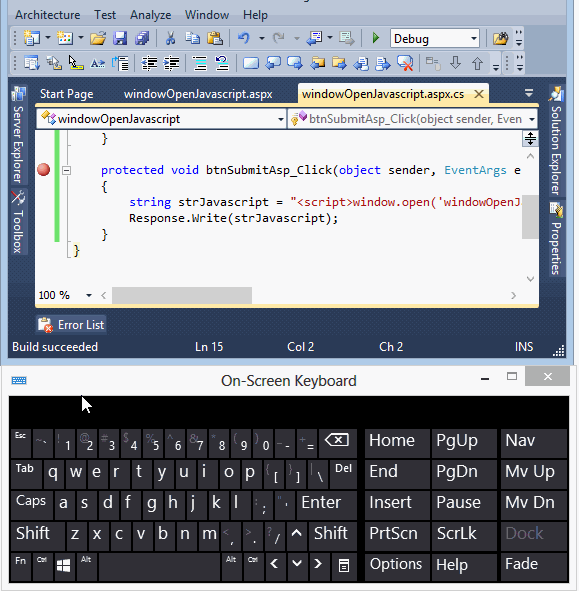Open the Toolbox side panel
Viewport: 579px width, 591px height.
point(18,222)
